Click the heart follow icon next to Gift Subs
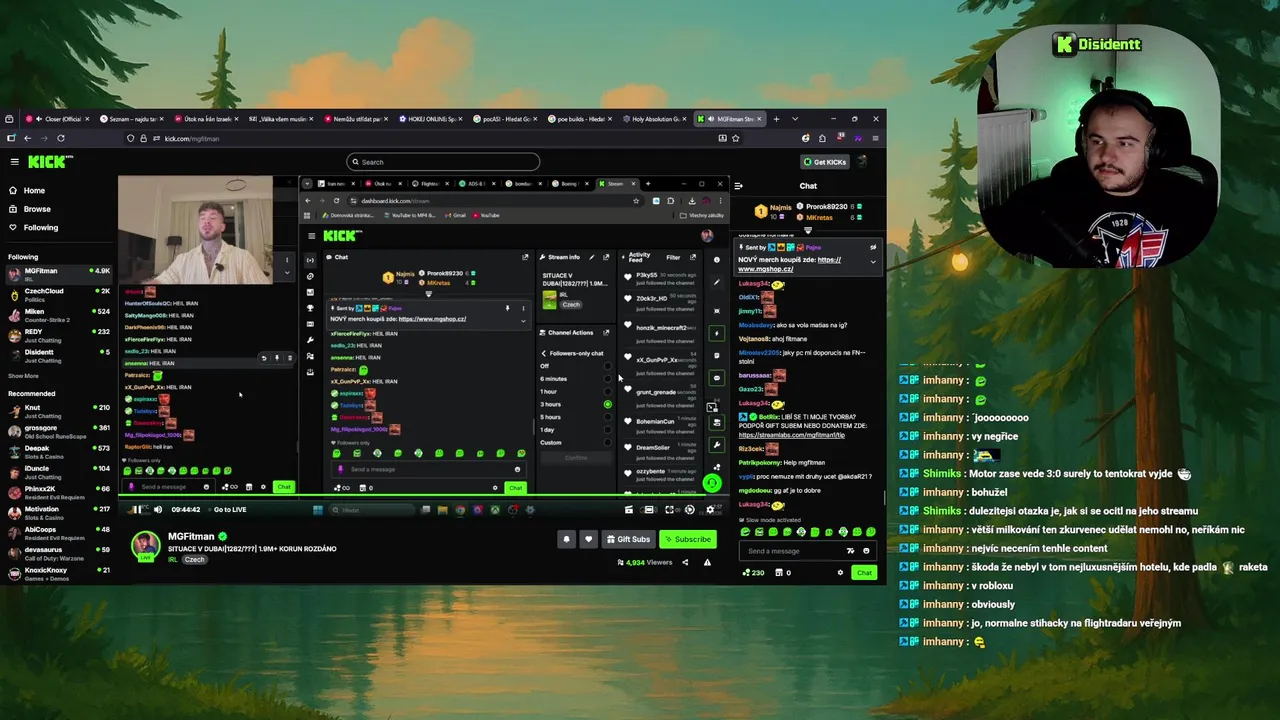Screen dimensions: 1280x720 pos(588,539)
